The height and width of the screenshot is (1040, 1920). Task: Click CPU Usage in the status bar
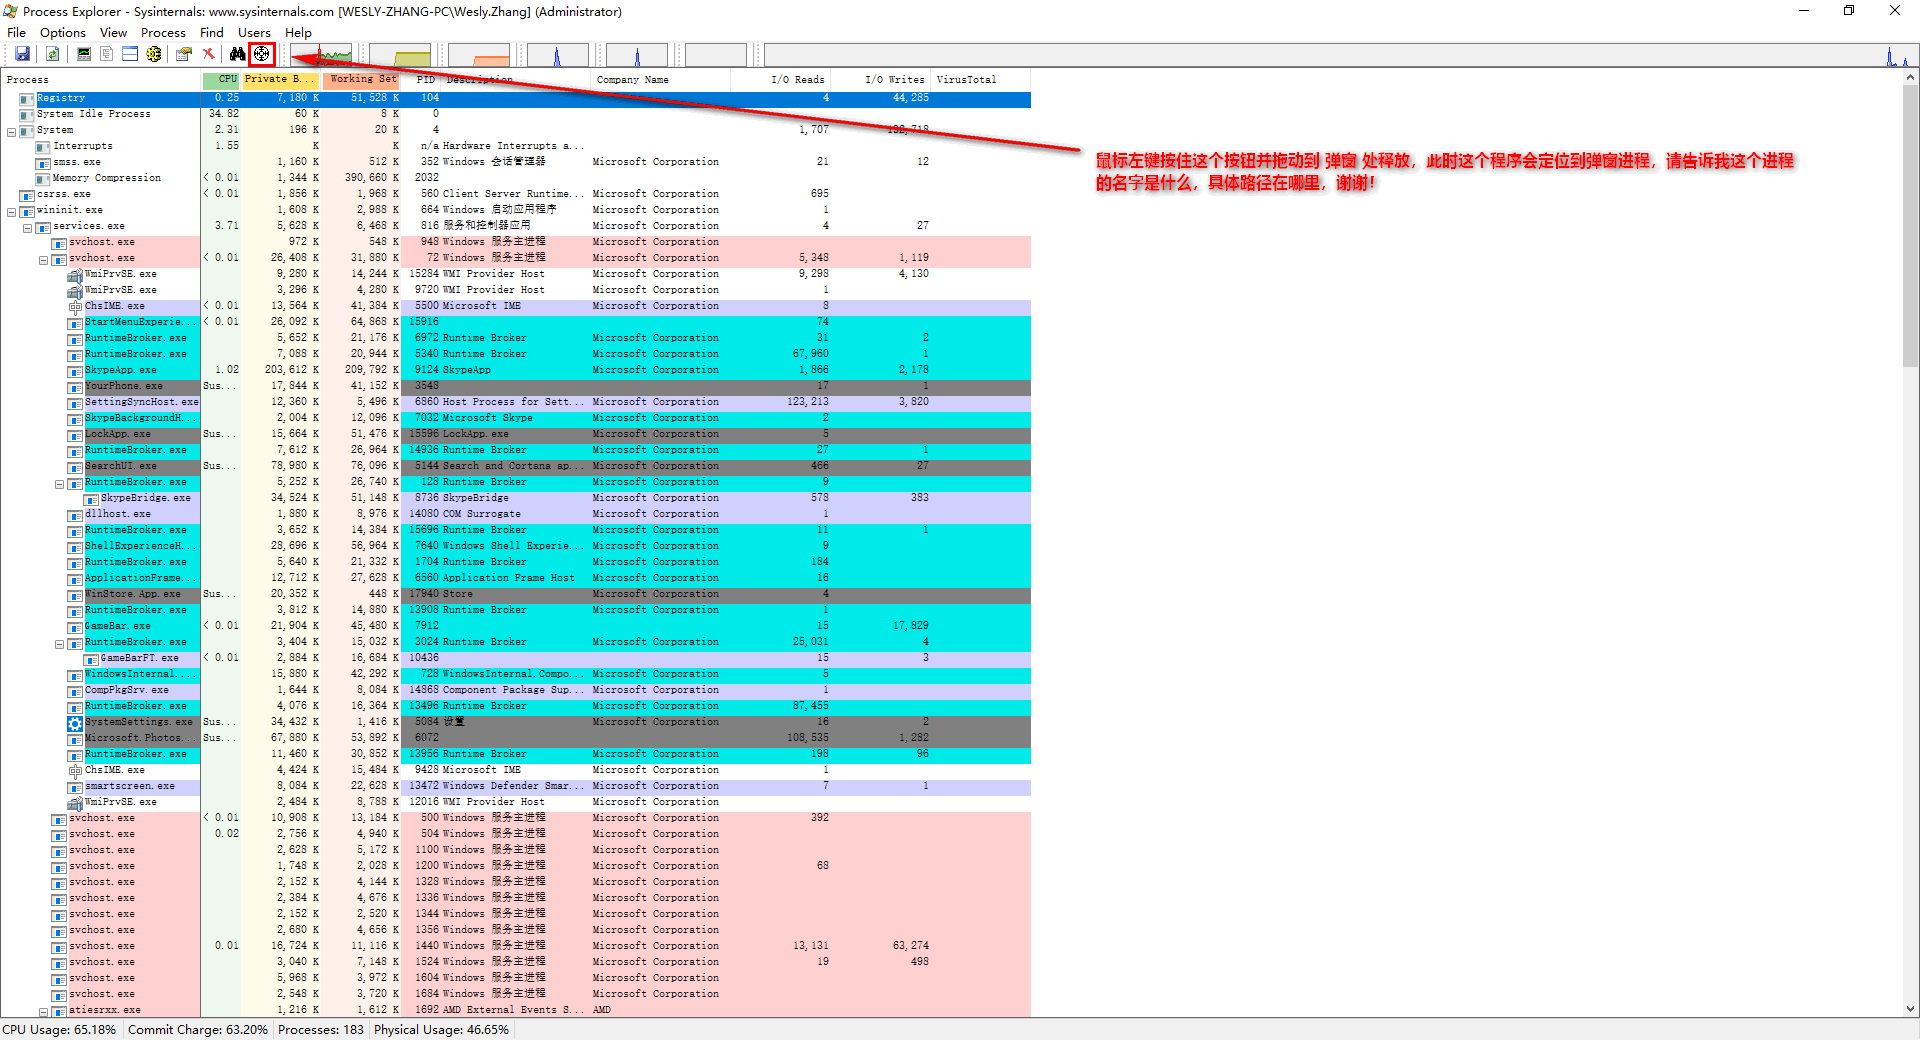[x=60, y=1030]
